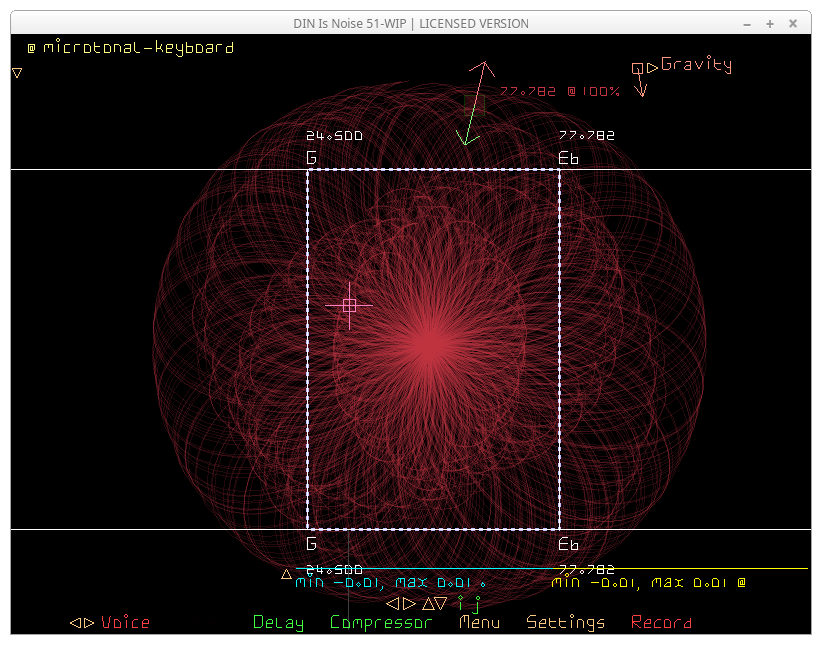Click the up triangle left of min/max range

point(287,574)
